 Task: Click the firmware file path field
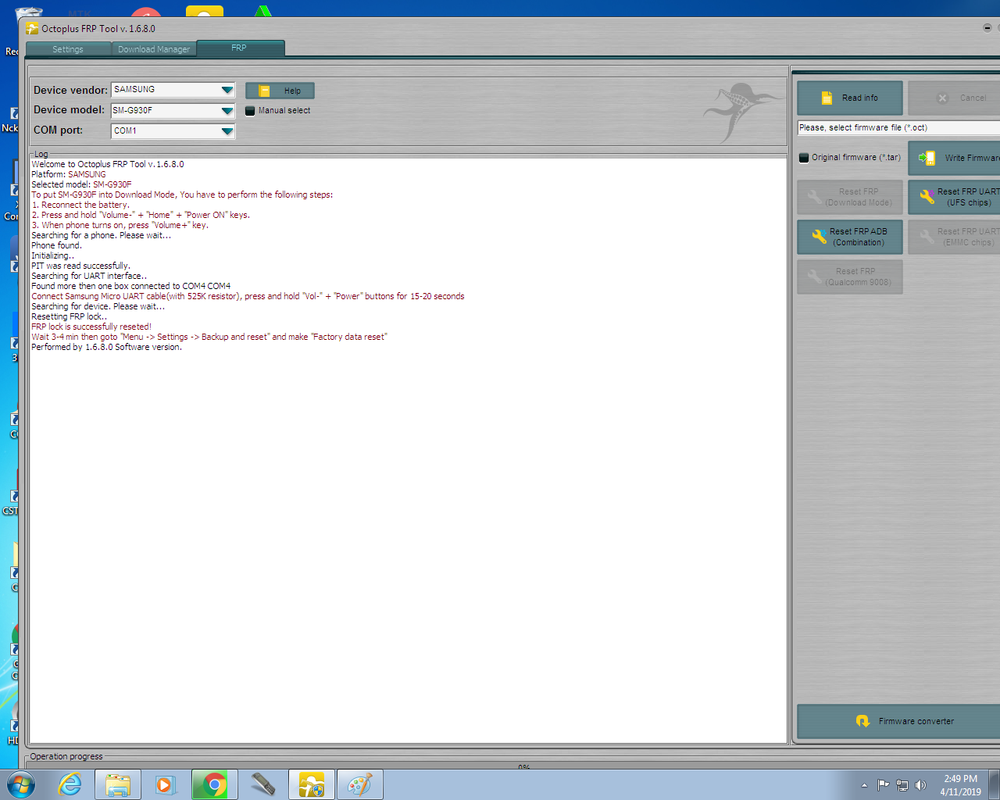899,128
